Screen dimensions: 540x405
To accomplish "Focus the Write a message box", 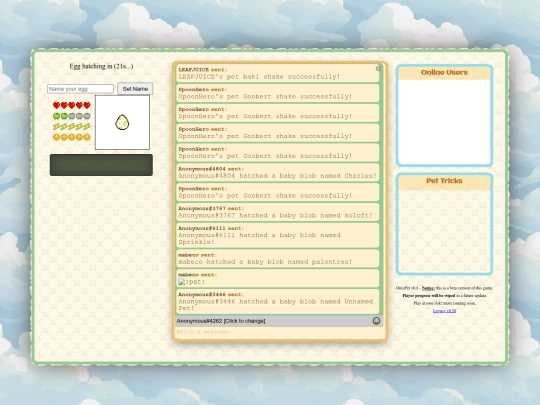I will (x=279, y=332).
